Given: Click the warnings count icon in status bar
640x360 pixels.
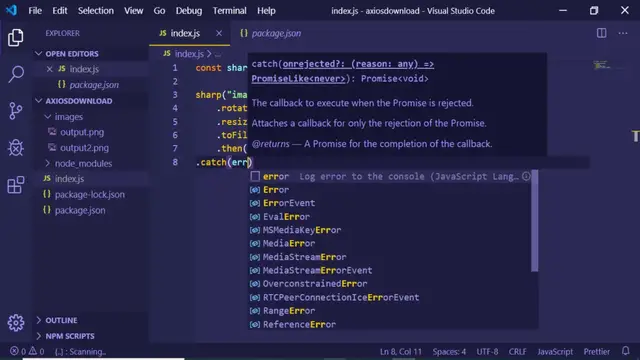Looking at the screenshot, I should [33, 351].
